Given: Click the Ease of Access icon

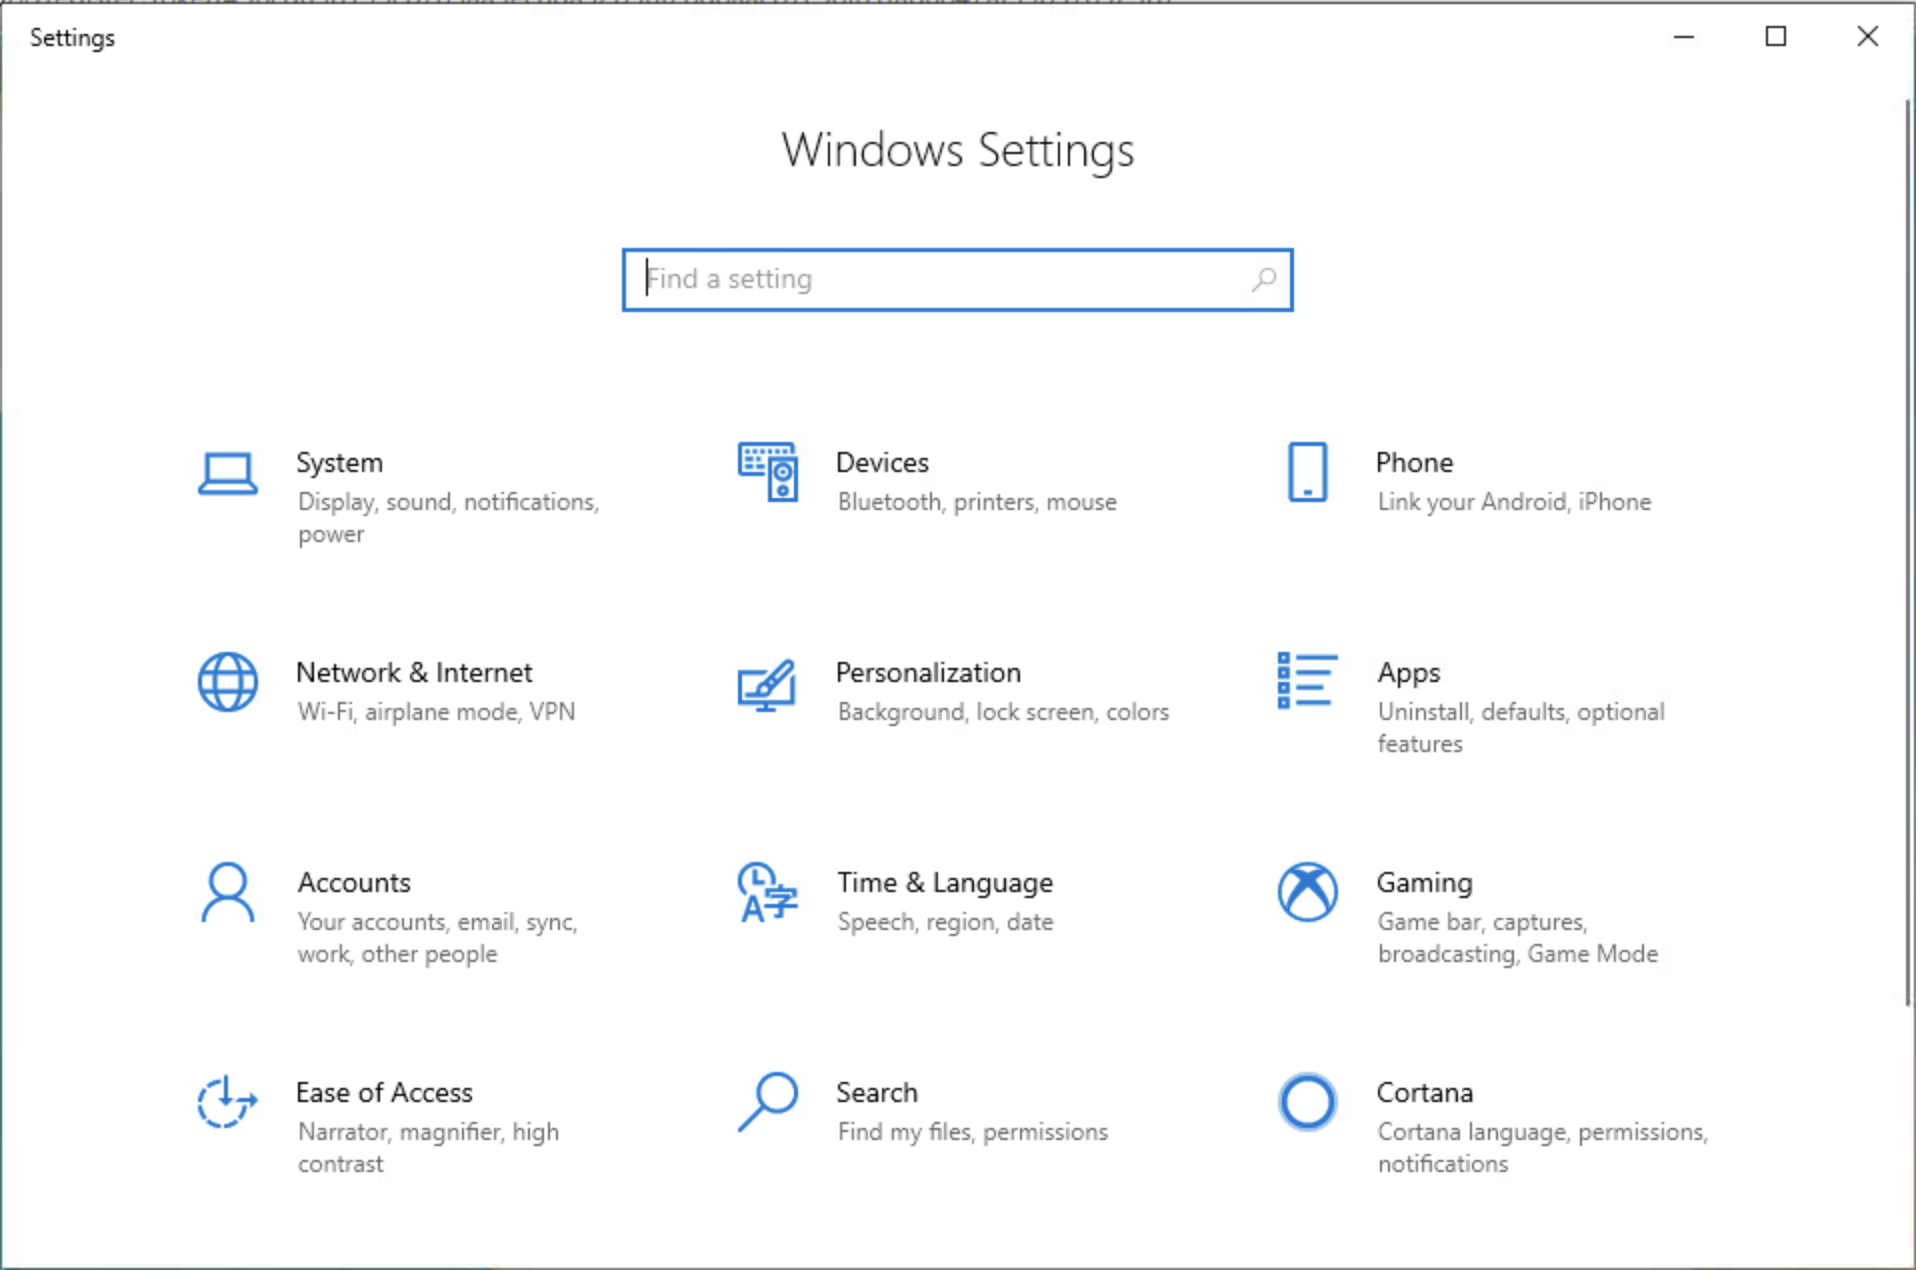Looking at the screenshot, I should 227,1102.
